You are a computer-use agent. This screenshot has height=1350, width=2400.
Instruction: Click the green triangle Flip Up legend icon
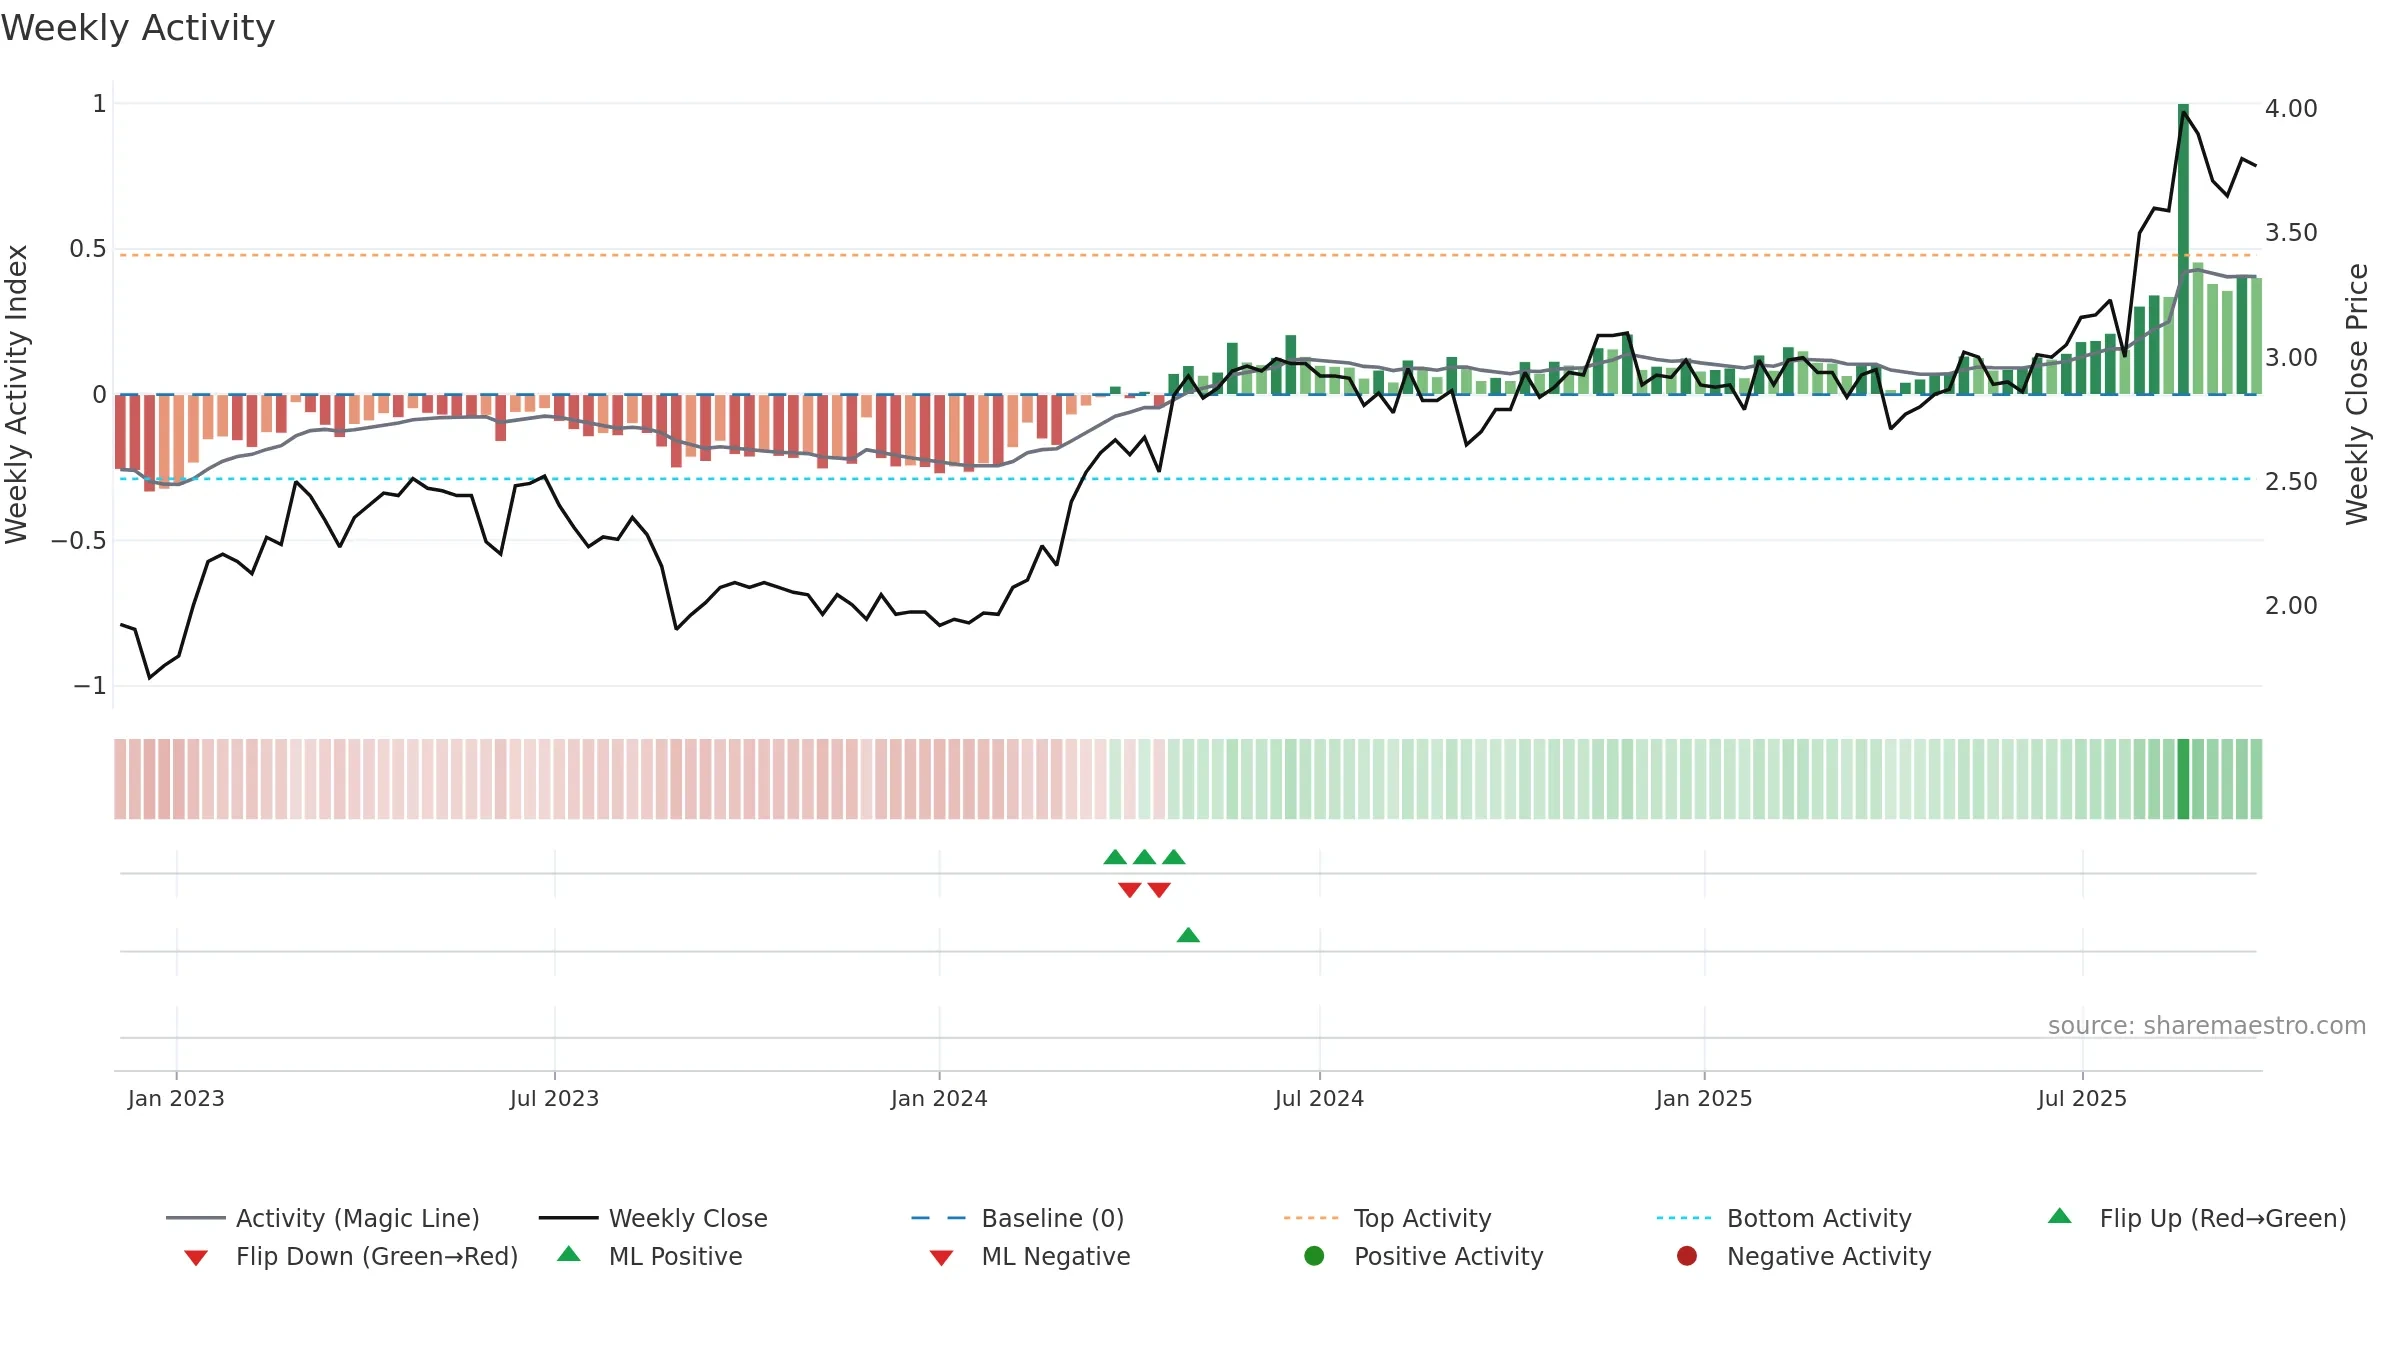[2060, 1216]
